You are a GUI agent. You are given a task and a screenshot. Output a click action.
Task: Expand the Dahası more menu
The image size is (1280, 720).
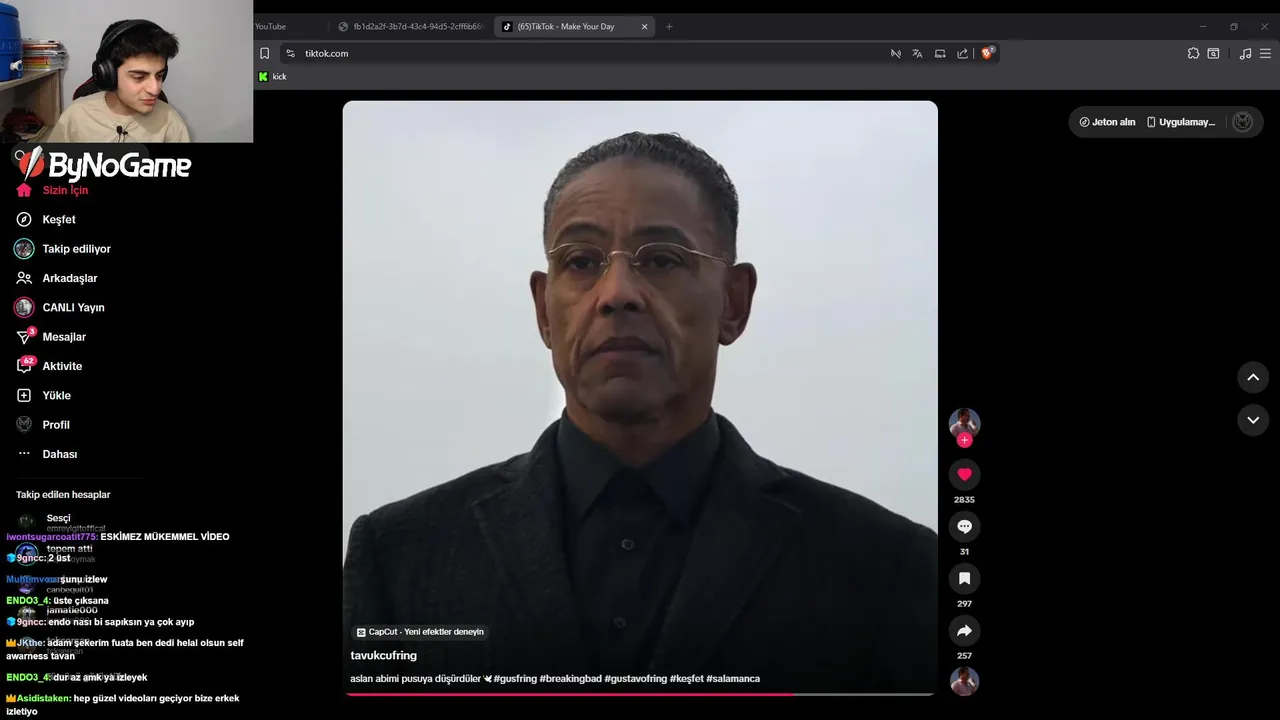[47, 454]
